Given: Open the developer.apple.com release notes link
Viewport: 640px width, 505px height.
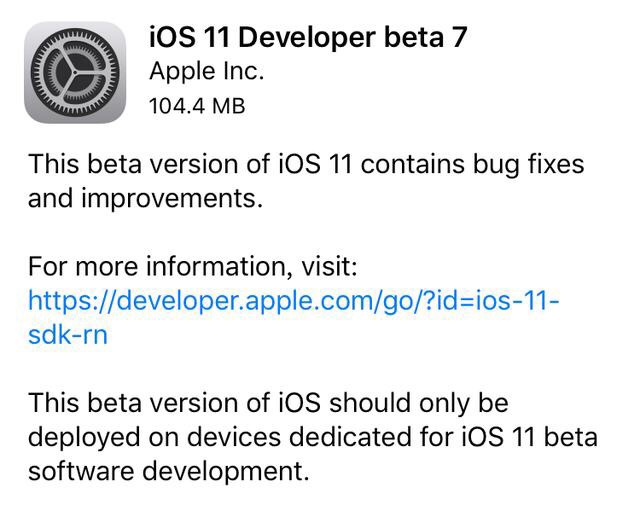Looking at the screenshot, I should 293,318.
